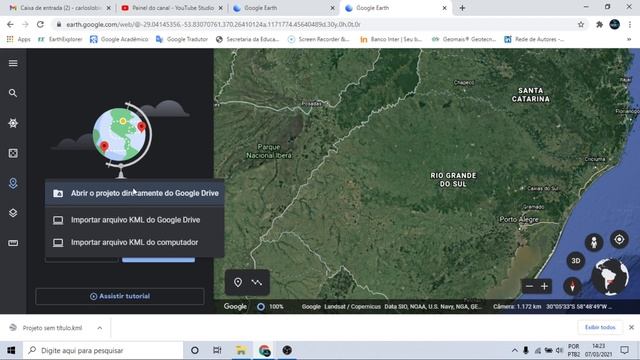
Task: Click Windows taskbar search box
Action: pos(103,350)
